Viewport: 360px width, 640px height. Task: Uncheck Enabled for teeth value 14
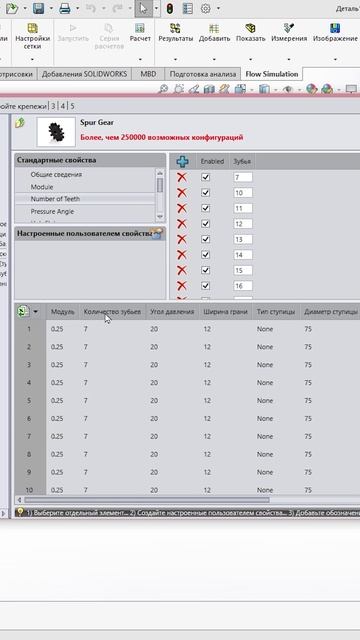pyautogui.click(x=205, y=255)
